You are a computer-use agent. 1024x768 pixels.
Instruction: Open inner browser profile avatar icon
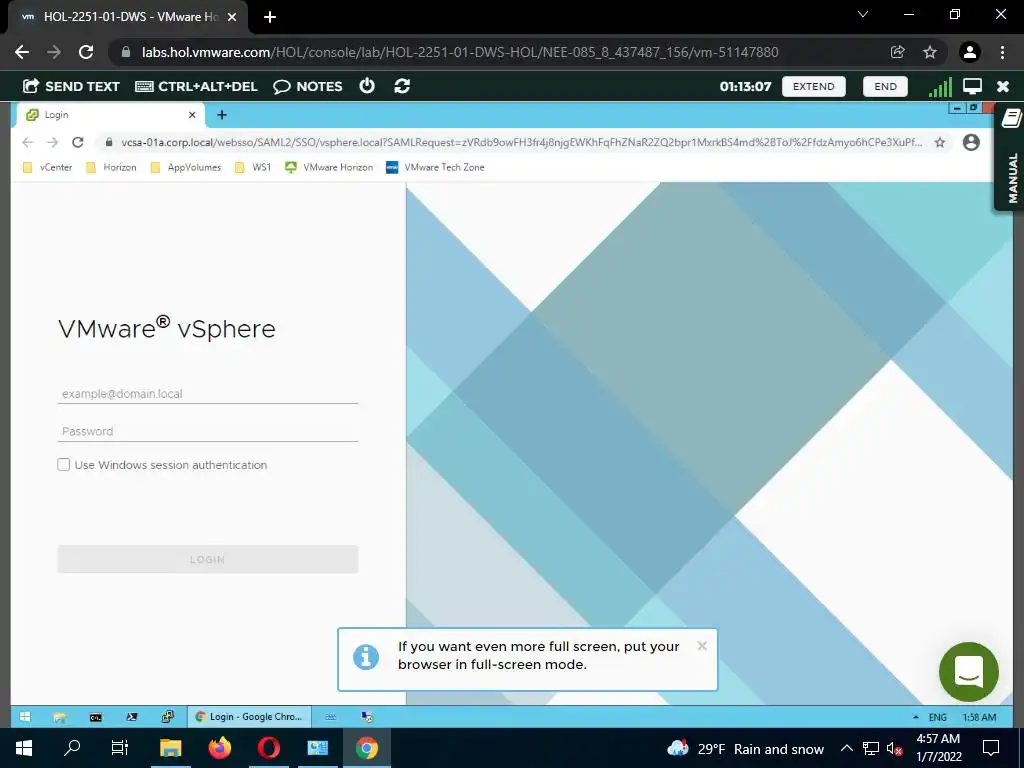pos(971,142)
